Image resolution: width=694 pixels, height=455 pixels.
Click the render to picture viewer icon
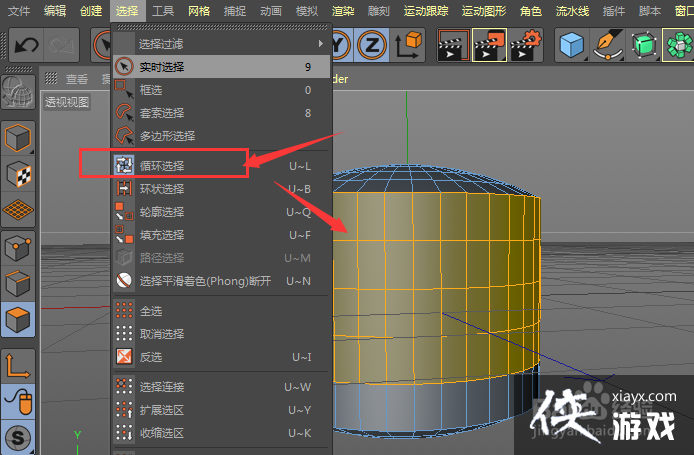tap(489, 45)
